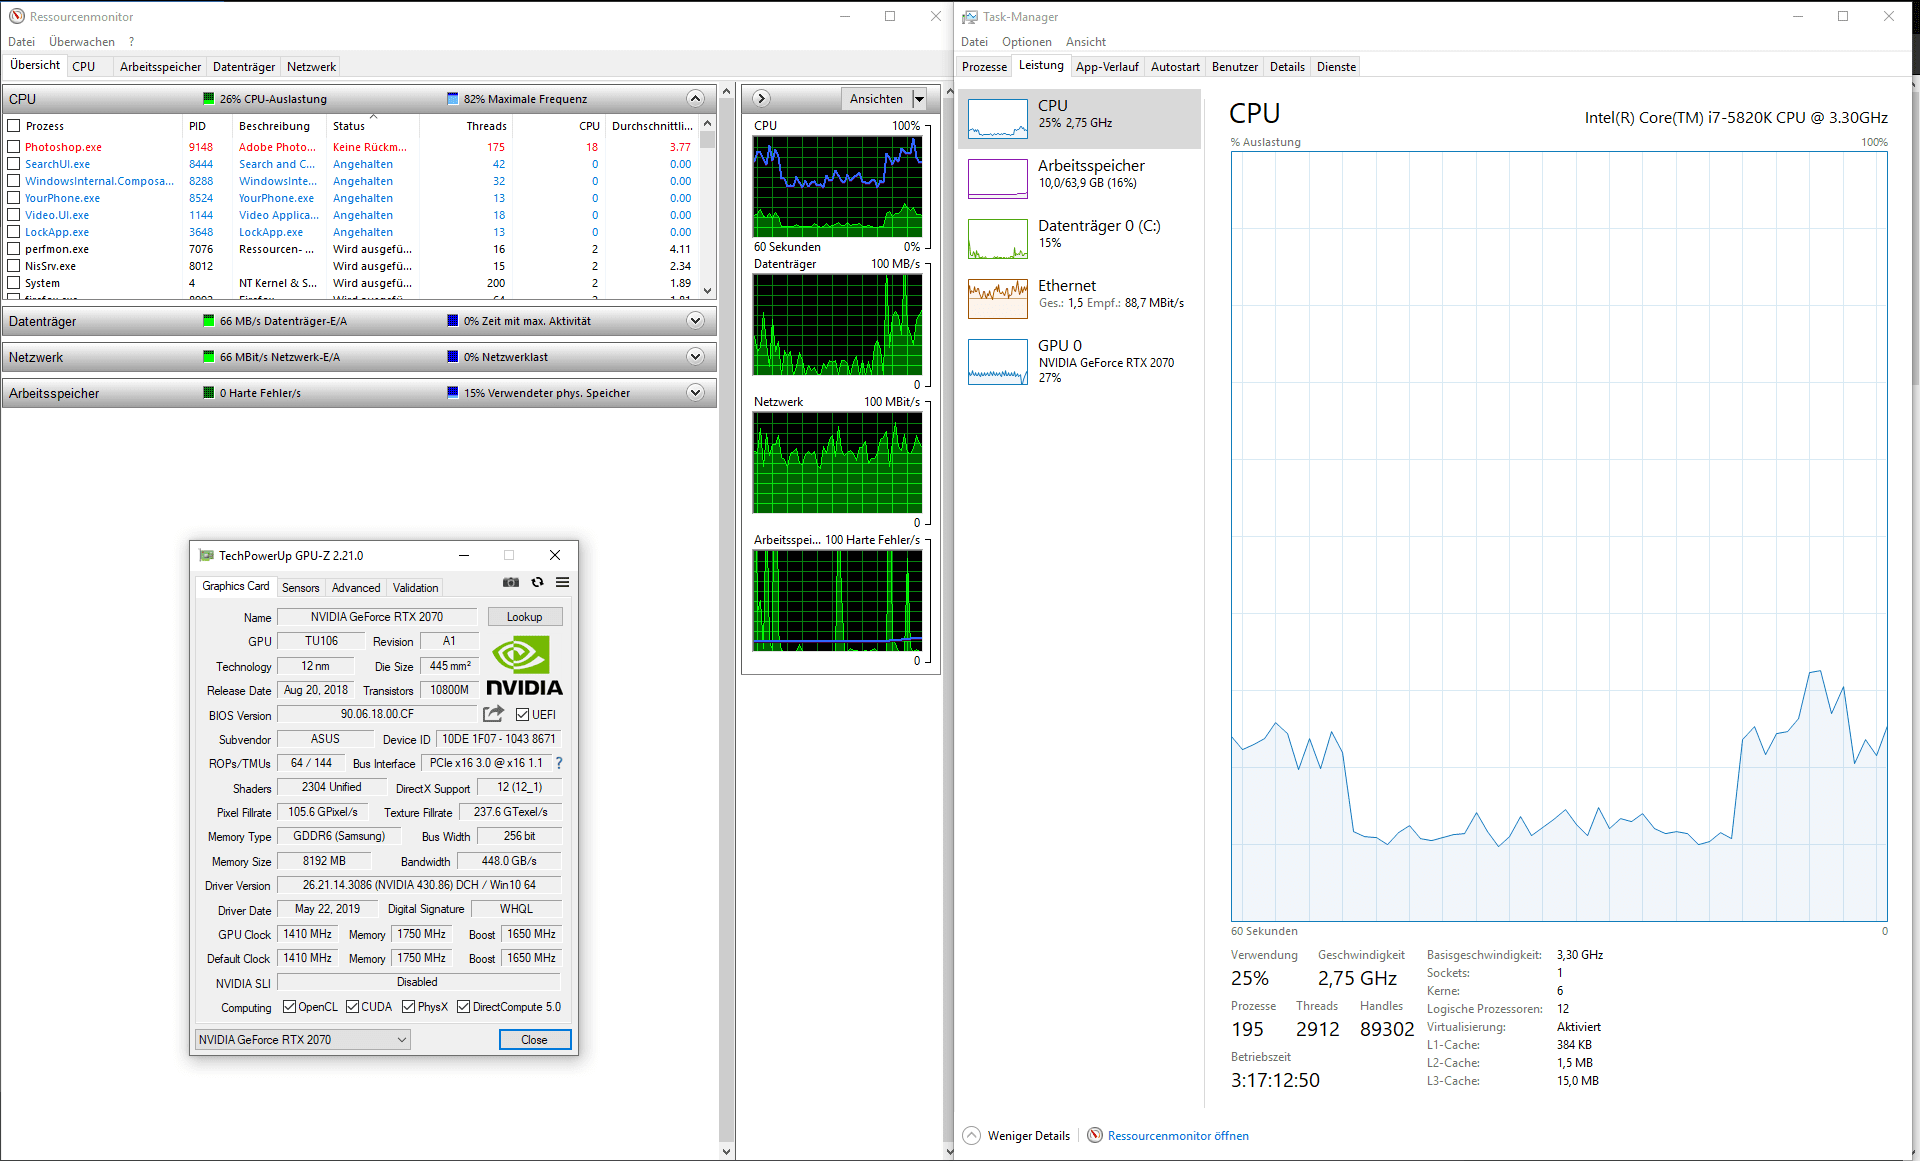Click the GPU name field in GPU-Z
The width and height of the screenshot is (1920, 1161).
[377, 617]
